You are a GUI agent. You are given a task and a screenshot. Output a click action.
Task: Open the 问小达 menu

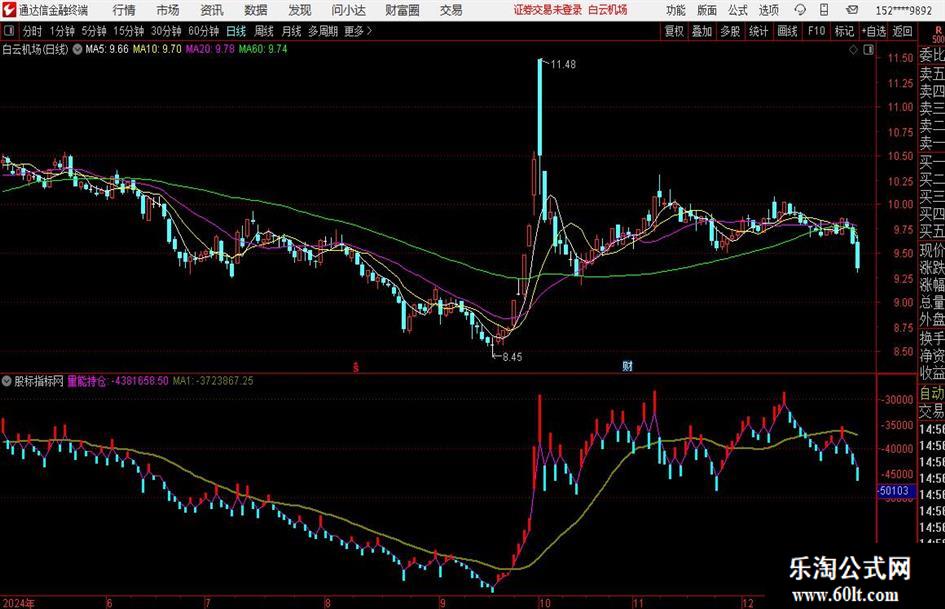click(348, 10)
